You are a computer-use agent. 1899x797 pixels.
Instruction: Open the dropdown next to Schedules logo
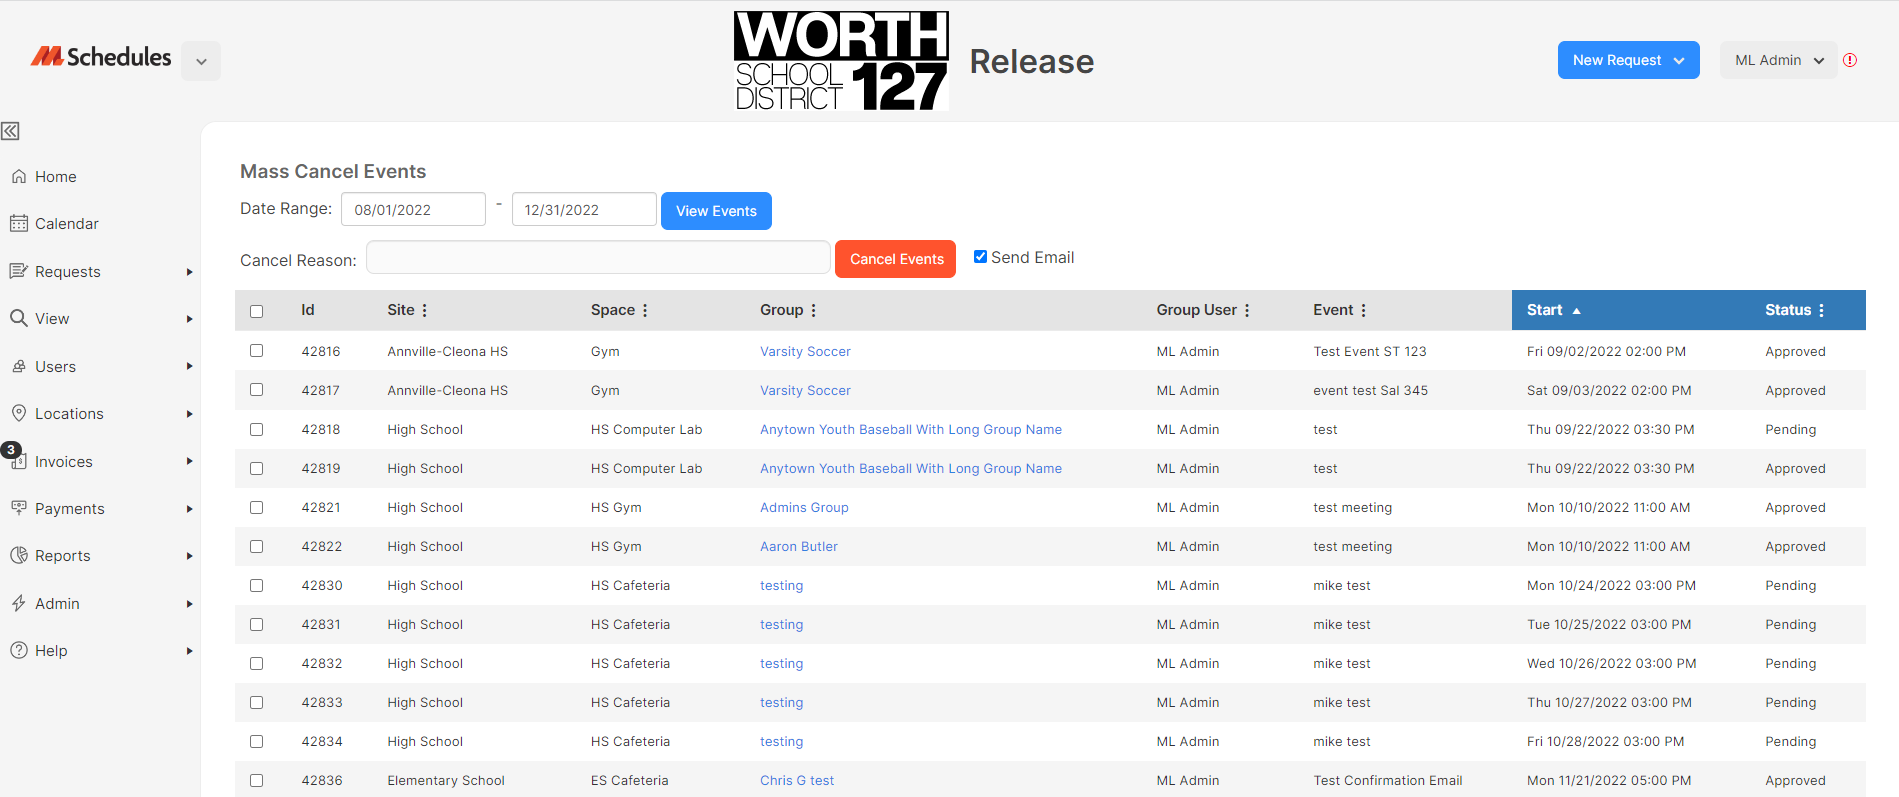pos(201,61)
